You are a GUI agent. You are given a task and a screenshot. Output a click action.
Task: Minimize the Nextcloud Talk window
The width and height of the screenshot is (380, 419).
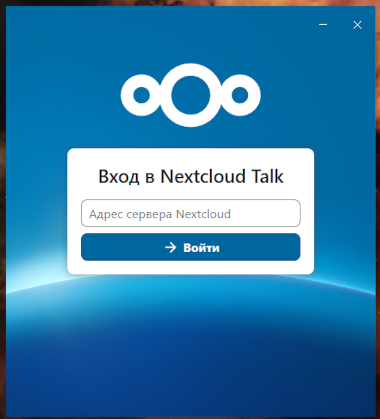click(323, 25)
